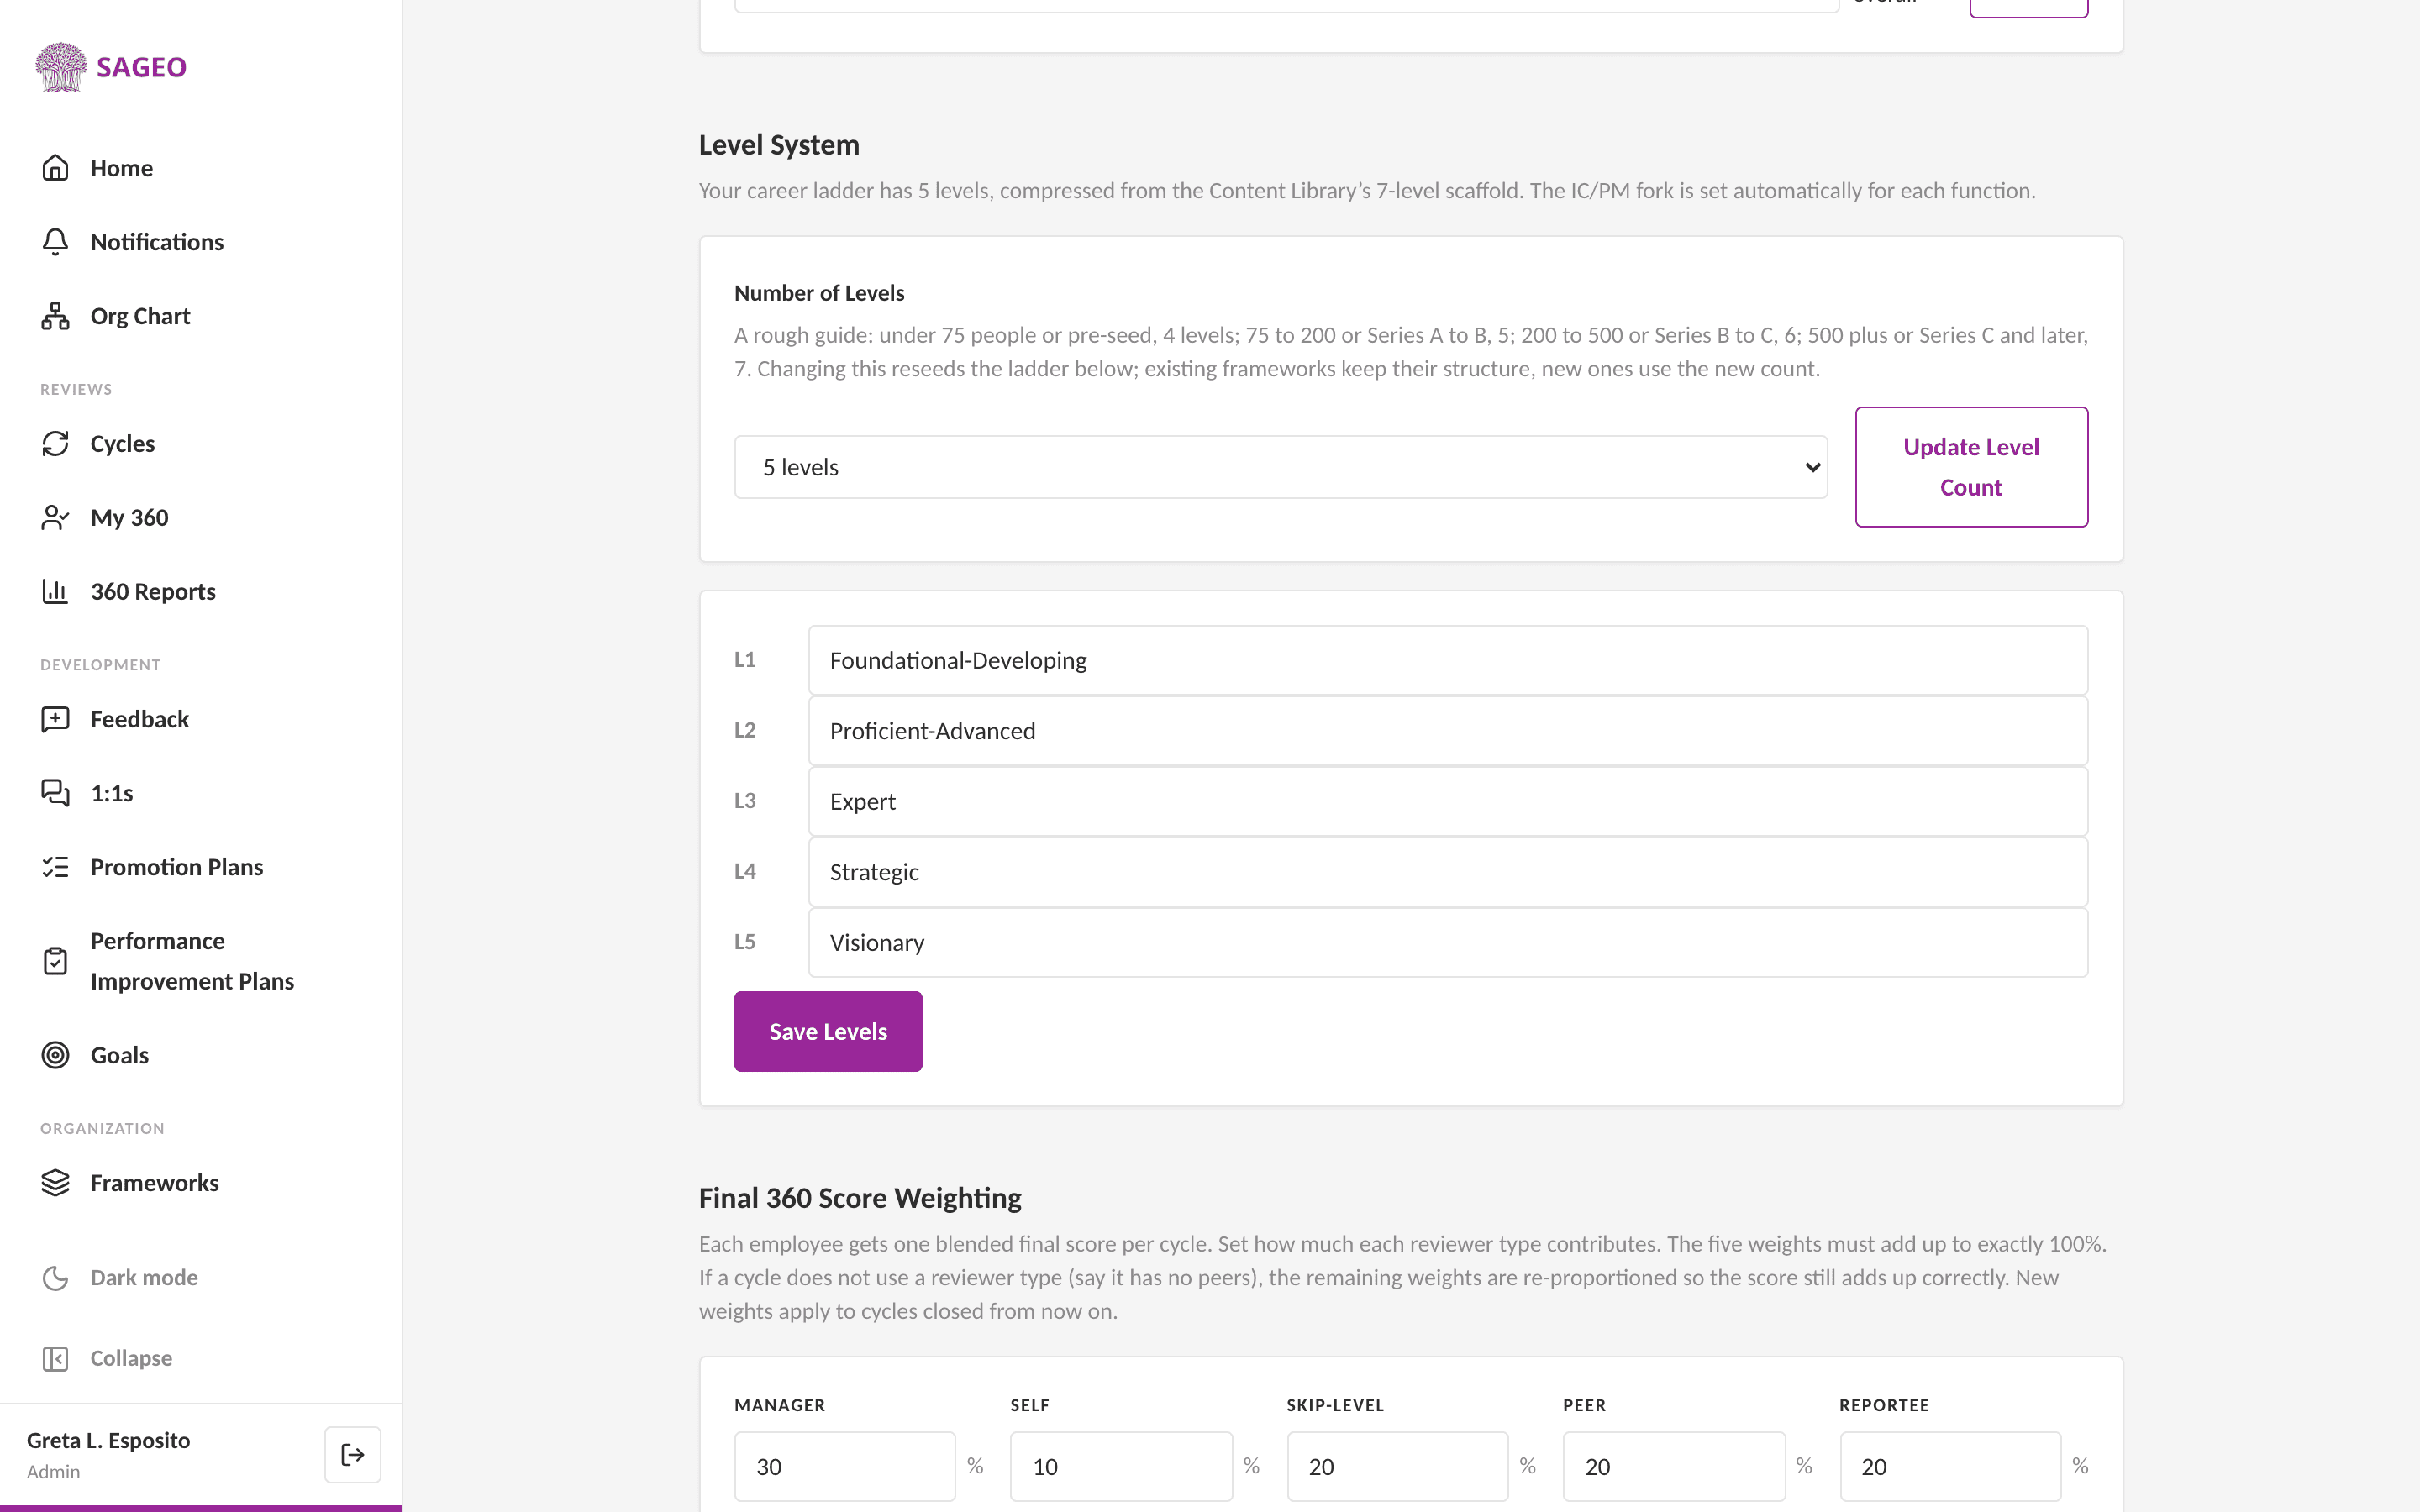
Task: Open the Org Chart icon
Action: click(x=55, y=315)
